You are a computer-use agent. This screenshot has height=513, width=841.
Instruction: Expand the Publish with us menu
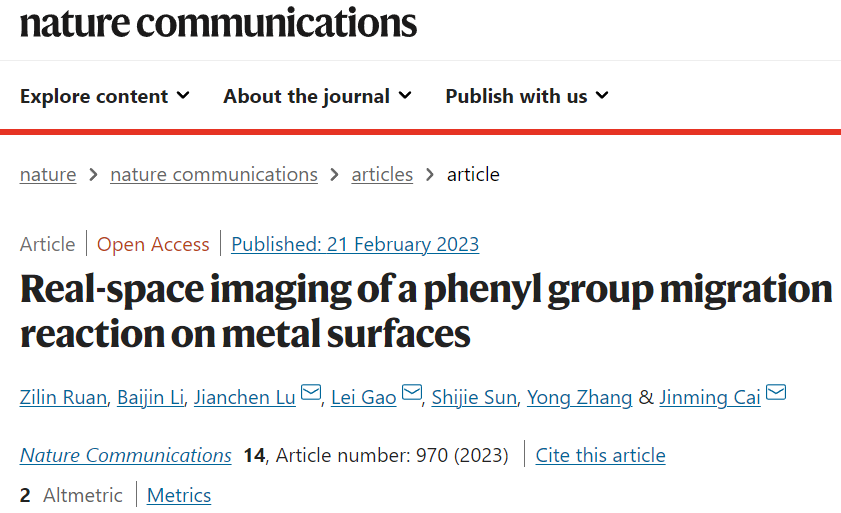[x=527, y=96]
